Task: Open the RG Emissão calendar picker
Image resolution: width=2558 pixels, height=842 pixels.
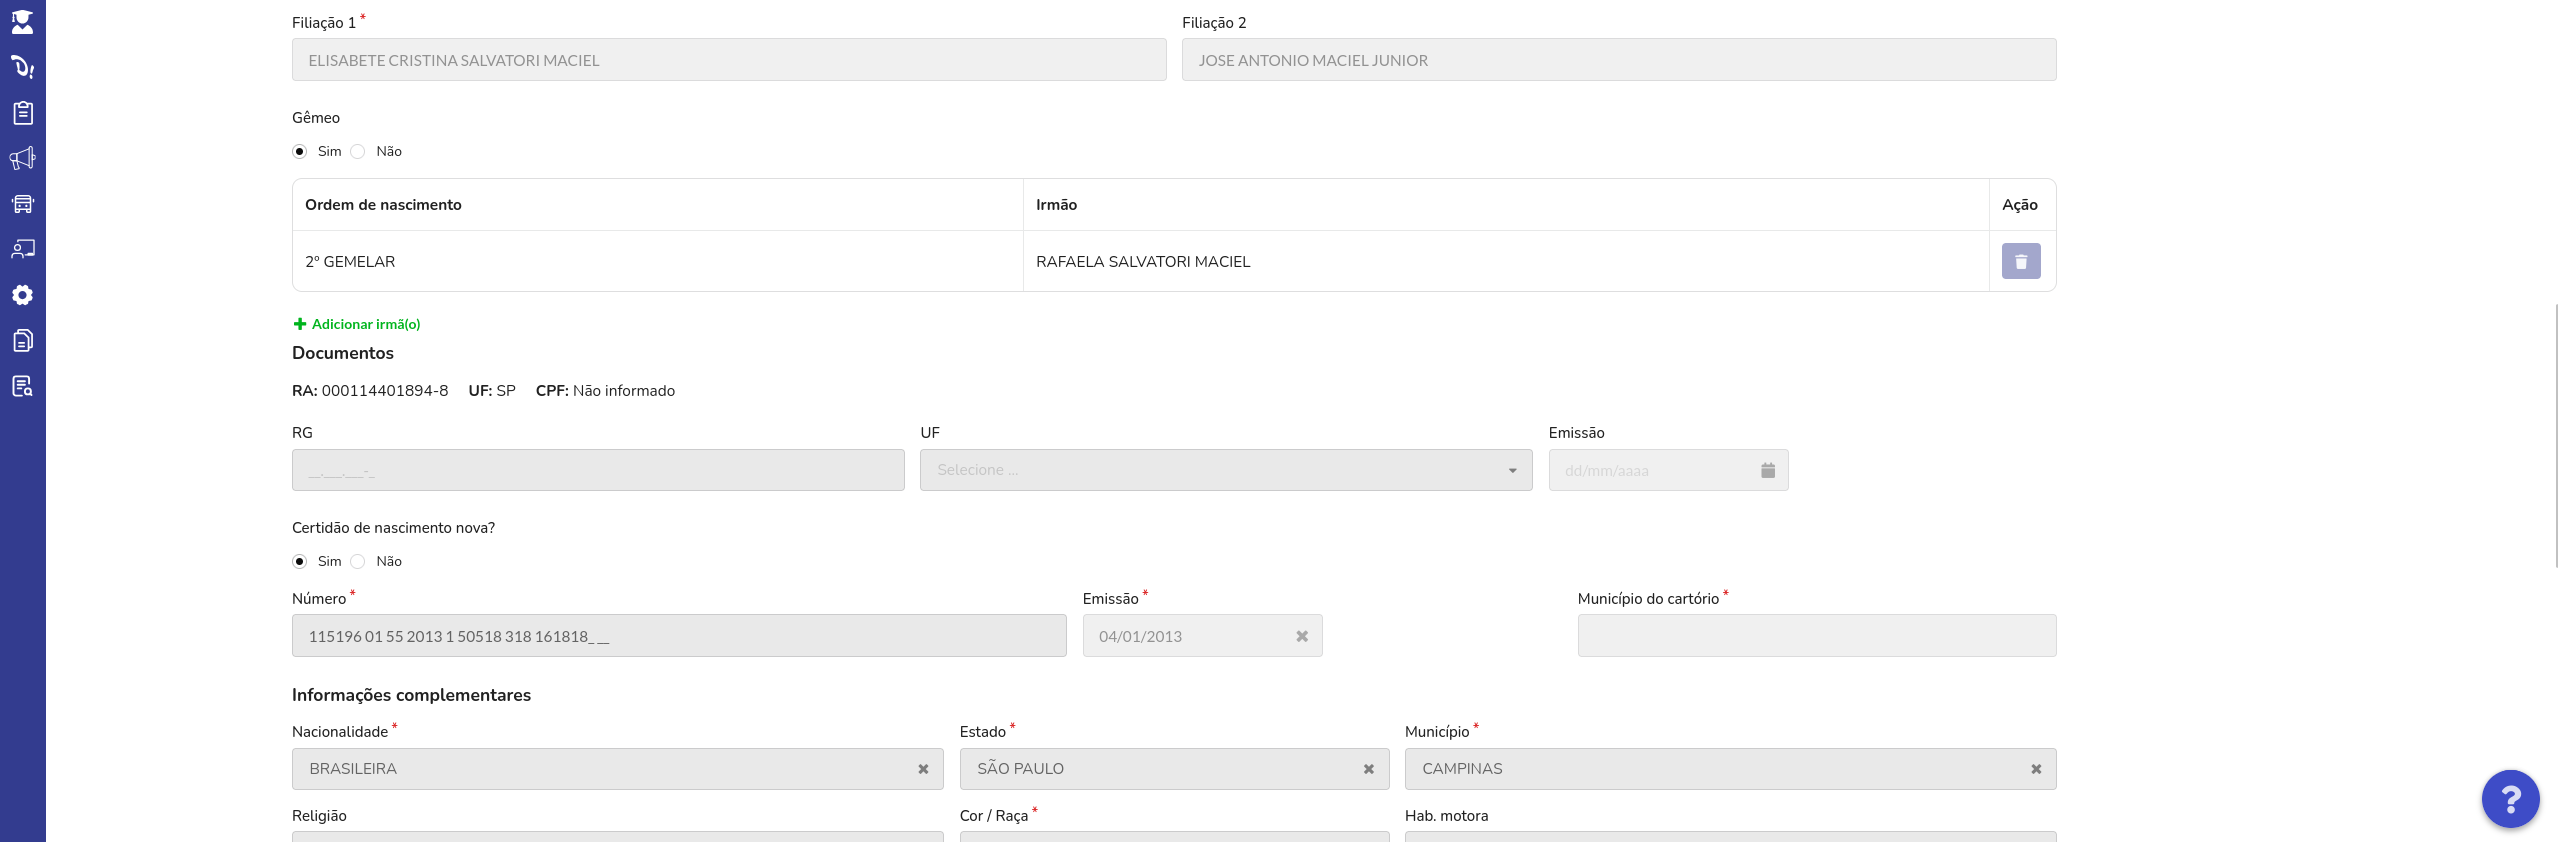Action: coord(1767,470)
